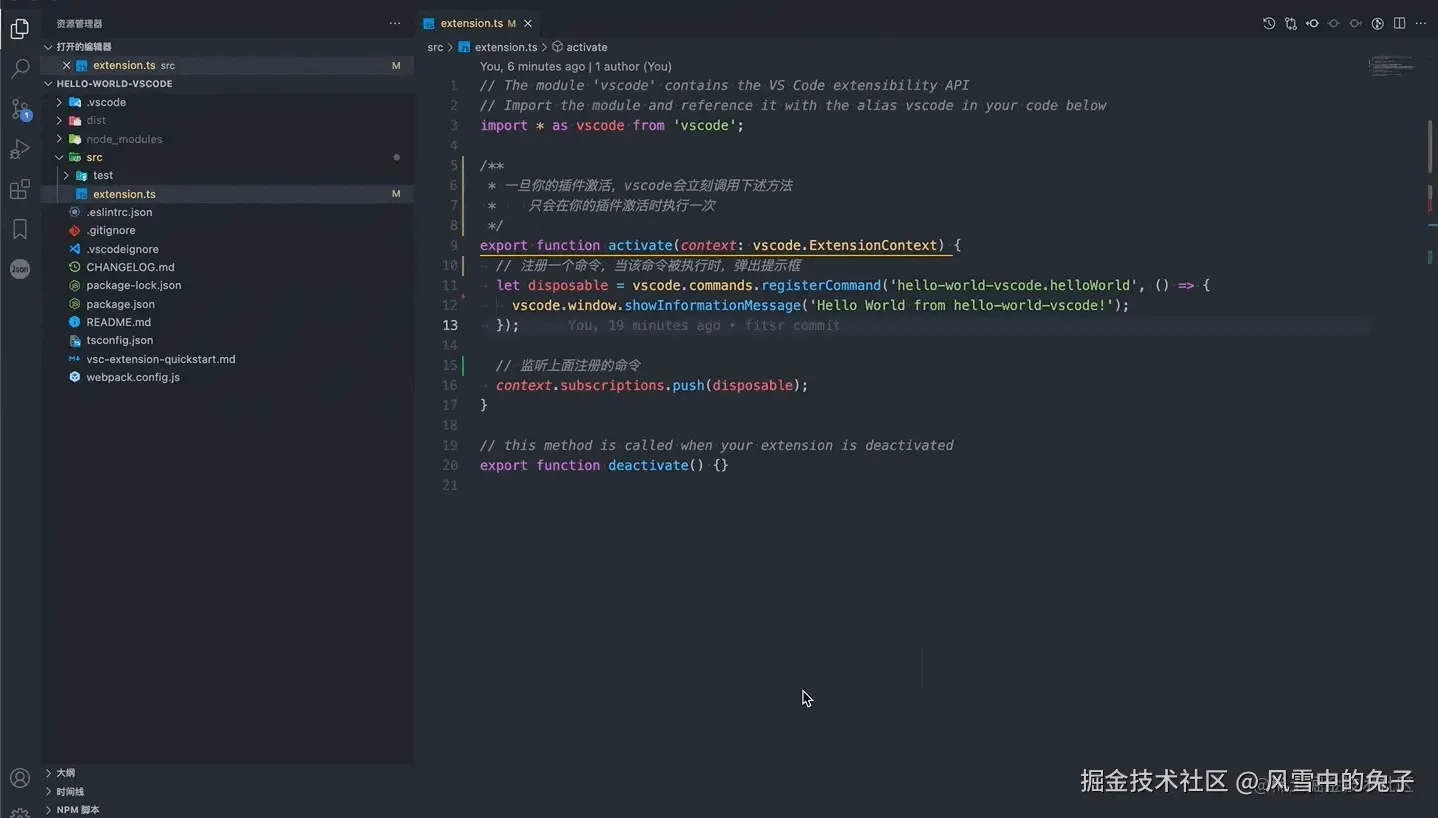1438x818 pixels.
Task: Click the git blame codelens above line 1
Action: [x=576, y=66]
